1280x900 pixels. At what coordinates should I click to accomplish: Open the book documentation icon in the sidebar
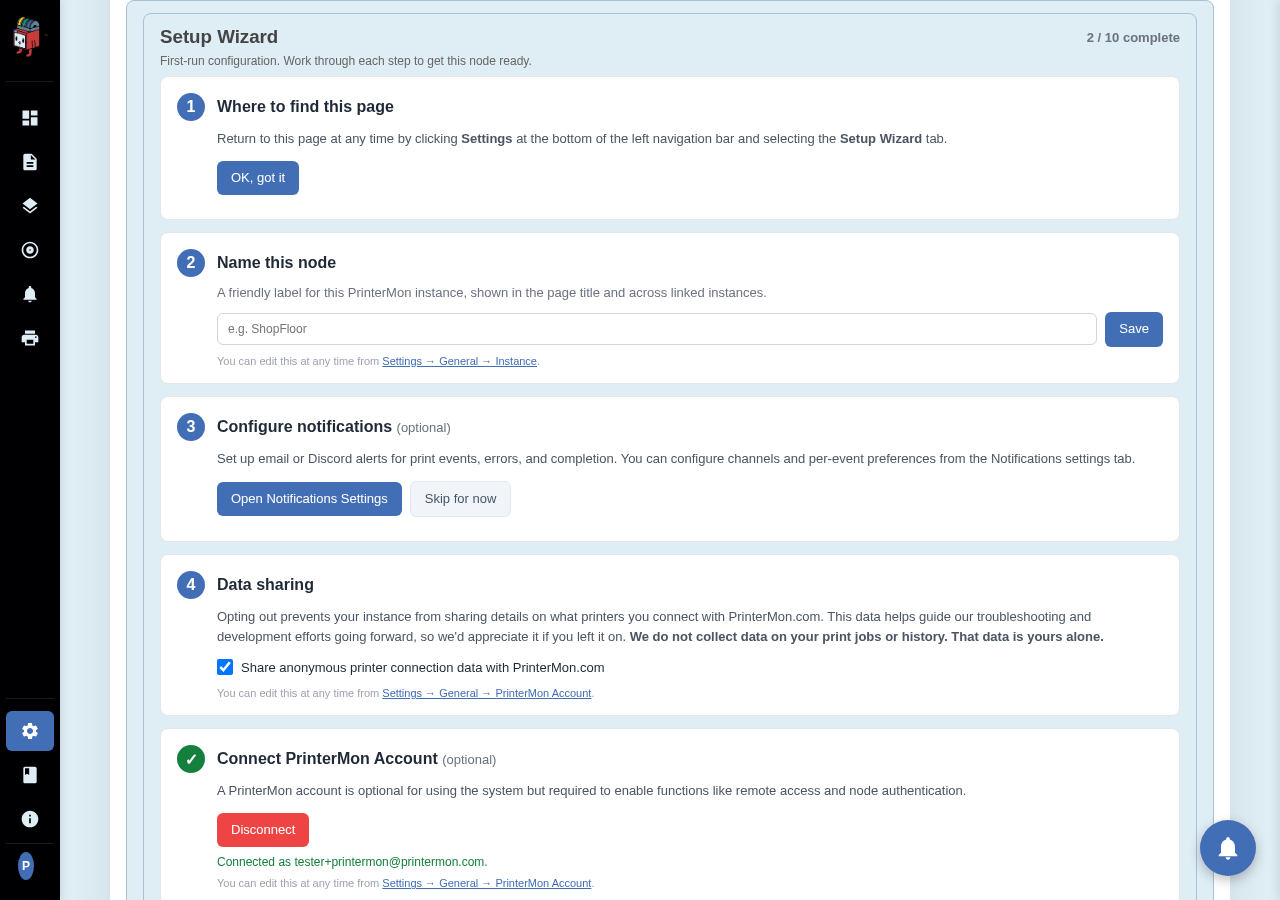[30, 775]
